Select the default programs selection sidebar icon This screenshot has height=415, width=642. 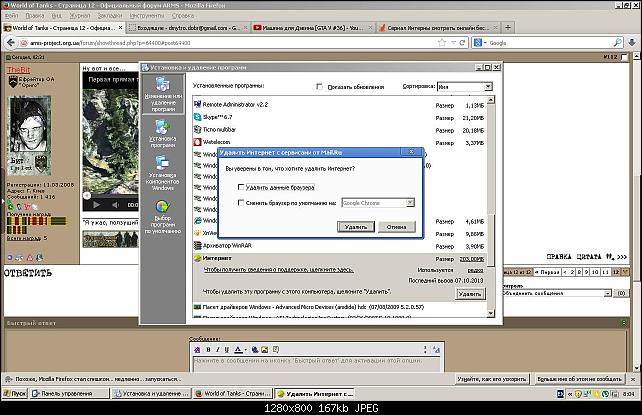click(x=163, y=217)
